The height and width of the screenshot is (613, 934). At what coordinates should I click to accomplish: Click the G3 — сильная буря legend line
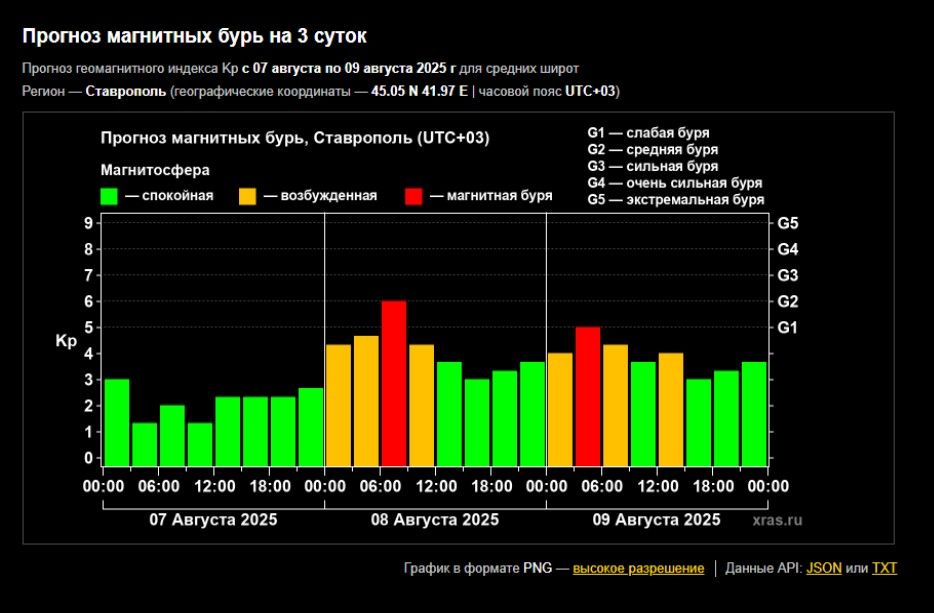pyautogui.click(x=653, y=166)
